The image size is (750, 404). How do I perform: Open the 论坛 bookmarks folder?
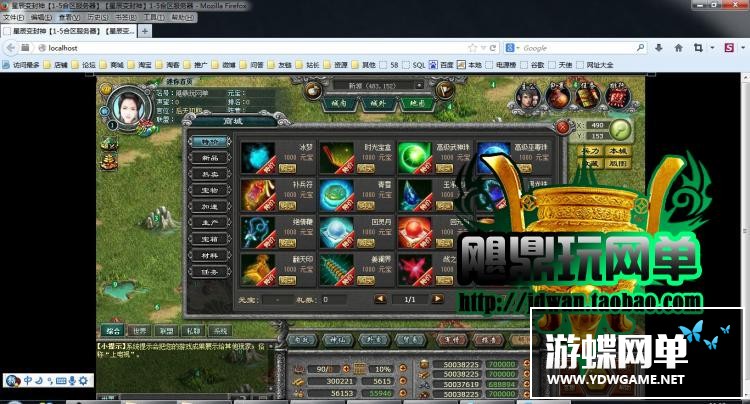[x=84, y=65]
